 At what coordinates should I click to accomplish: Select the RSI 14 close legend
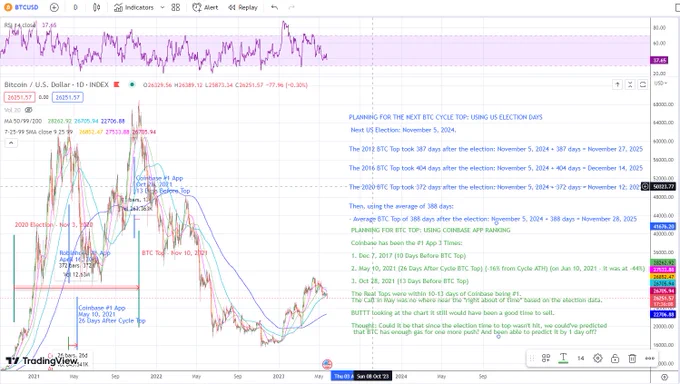point(20,25)
